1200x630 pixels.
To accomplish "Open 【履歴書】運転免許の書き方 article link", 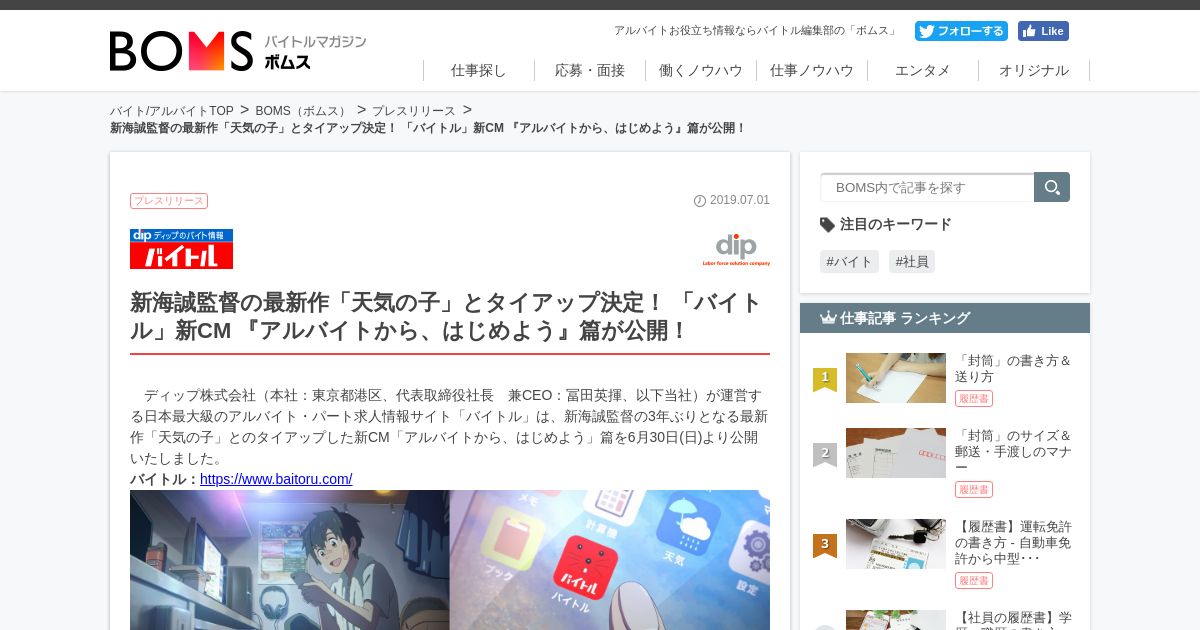I will click(x=1013, y=542).
